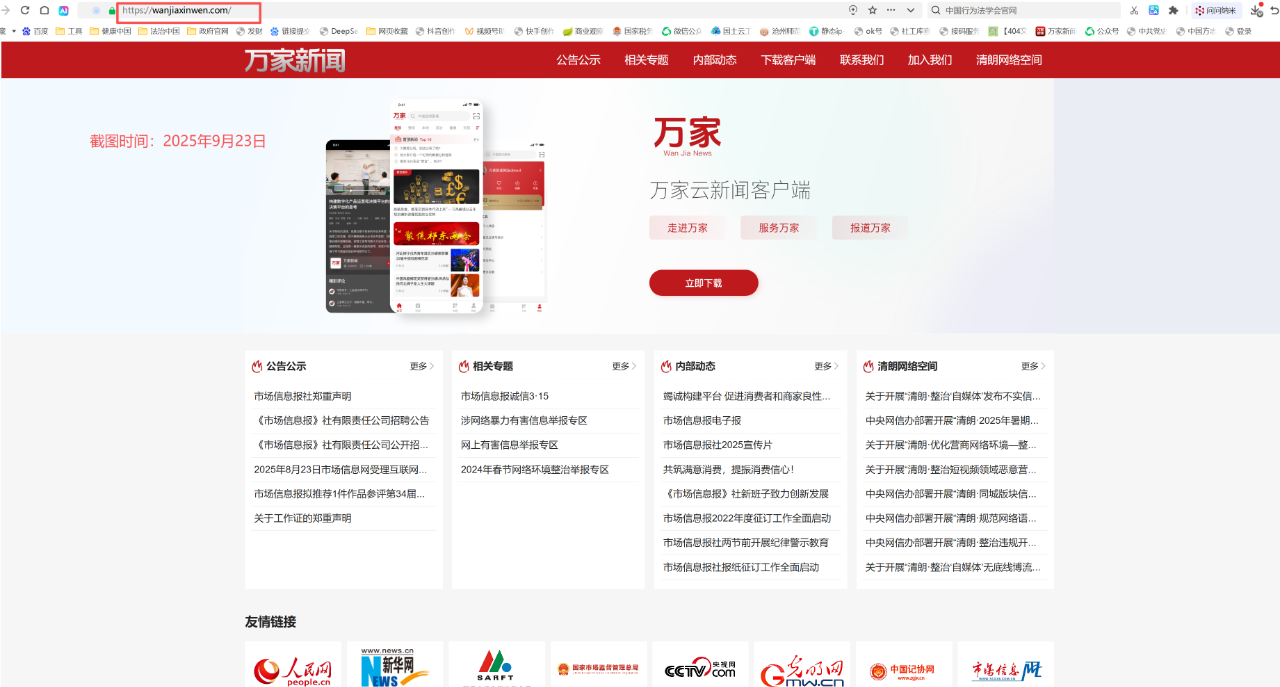Expand the address bar dropdown chevron
1280x687 pixels.
(x=910, y=10)
